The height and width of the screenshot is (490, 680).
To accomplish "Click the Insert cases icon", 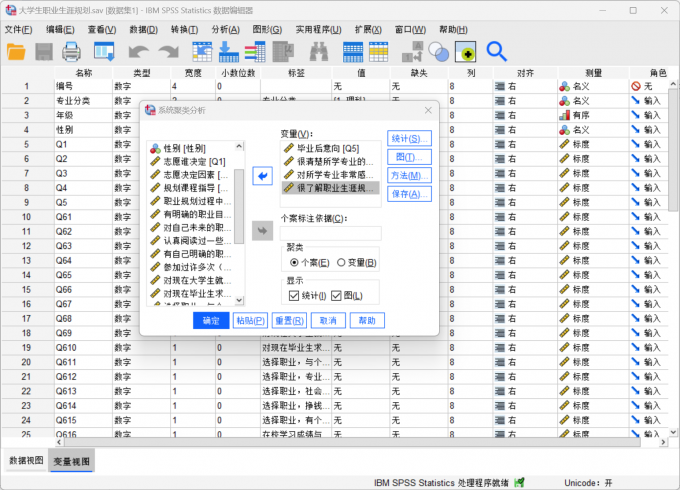I will tap(353, 52).
